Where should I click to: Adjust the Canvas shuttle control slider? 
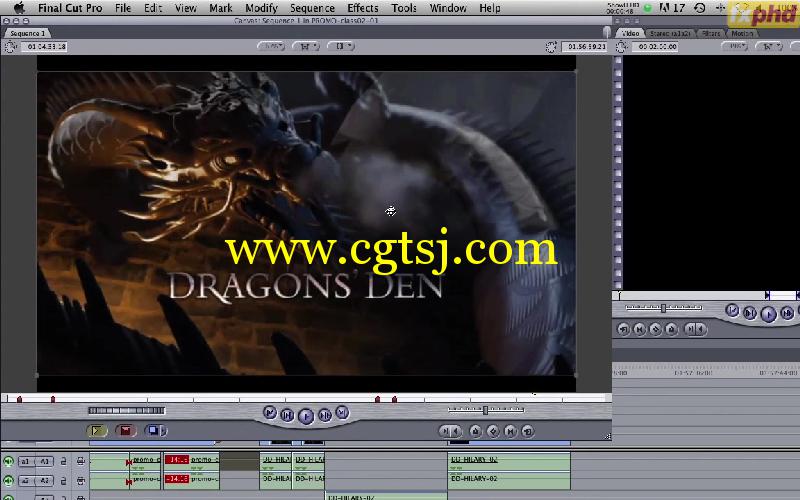(486, 410)
